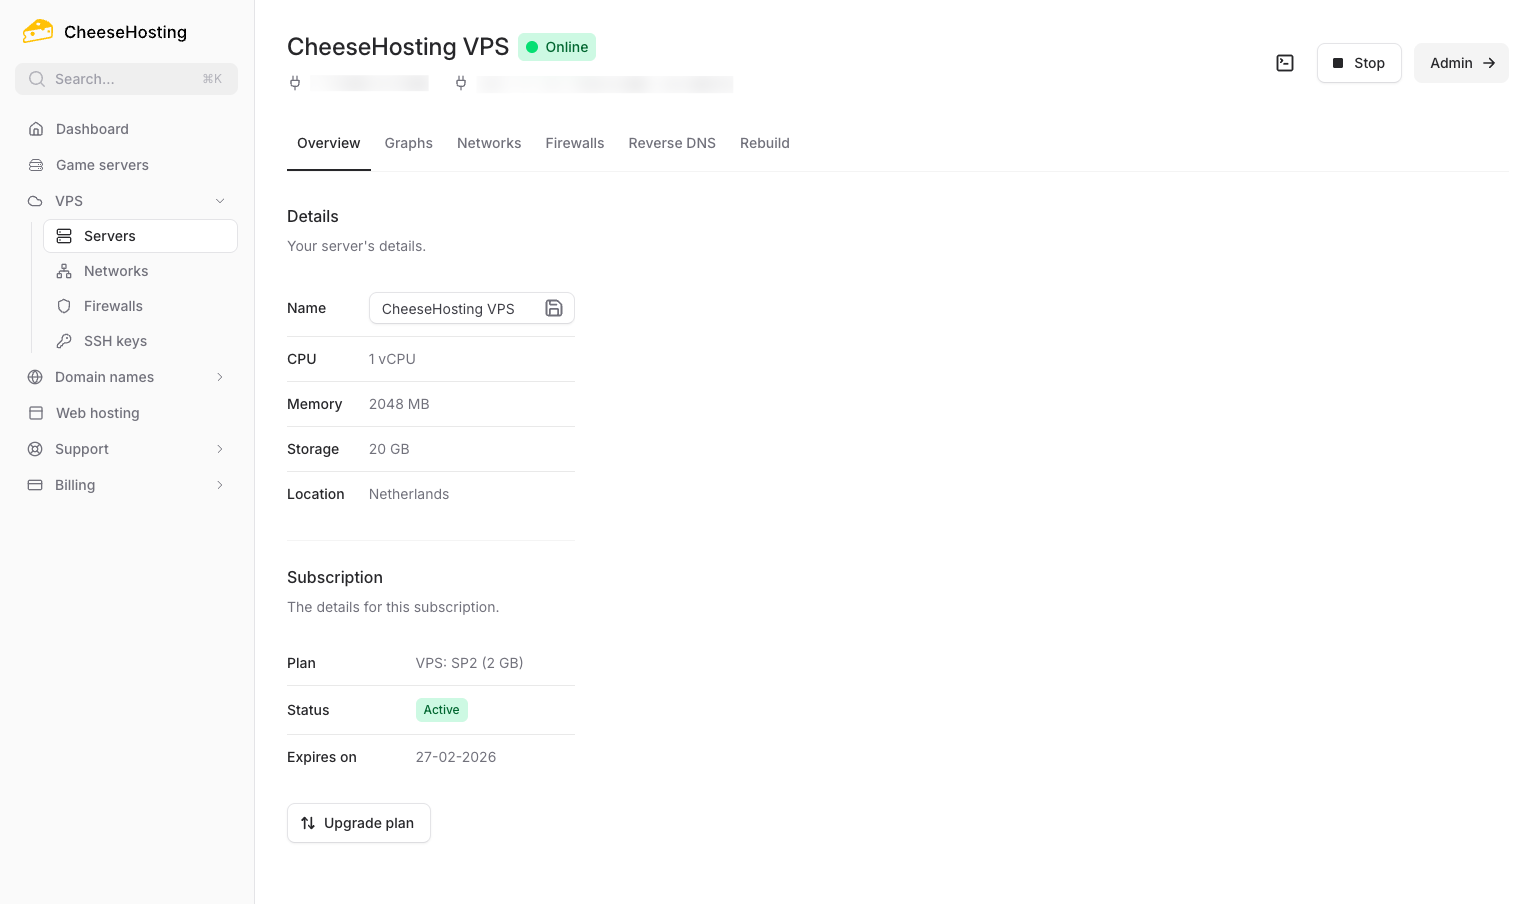Stop the VPS server

[1358, 62]
